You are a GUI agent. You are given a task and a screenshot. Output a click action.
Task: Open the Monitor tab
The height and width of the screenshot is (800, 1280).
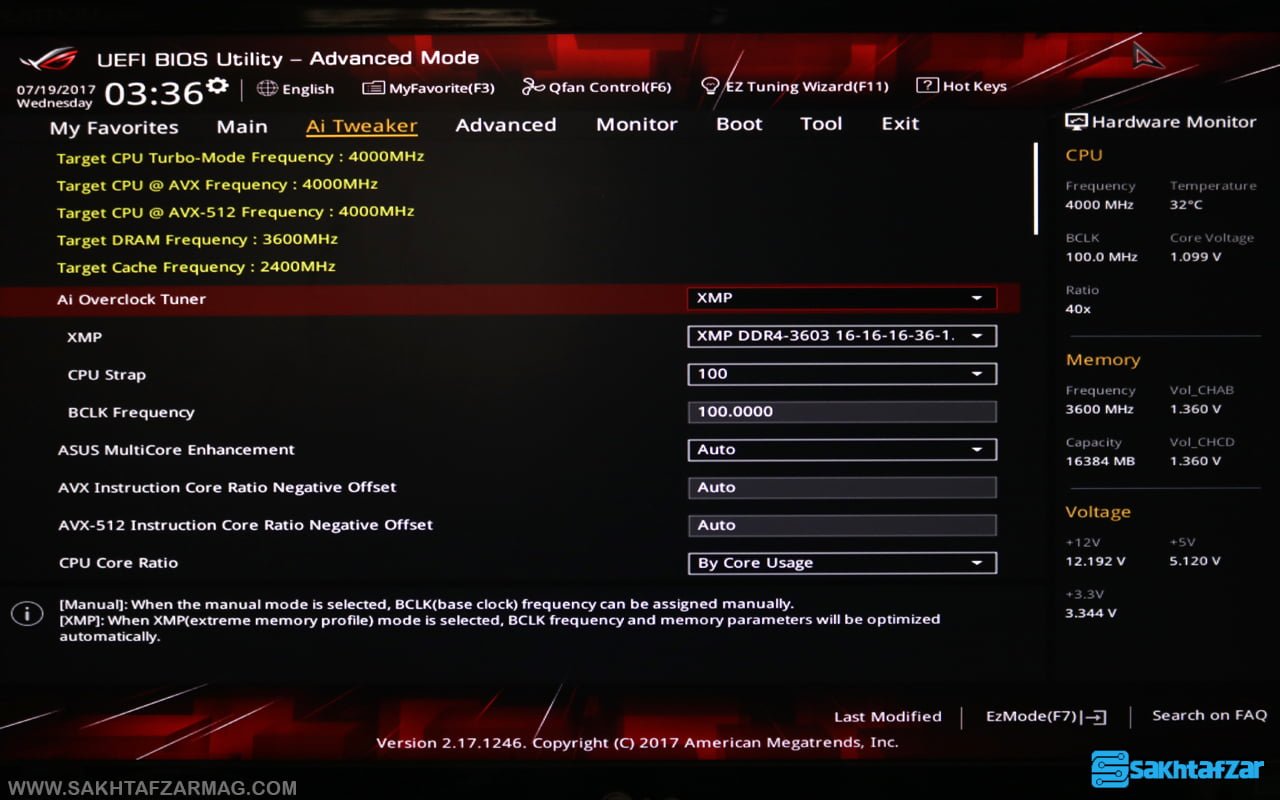[636, 125]
